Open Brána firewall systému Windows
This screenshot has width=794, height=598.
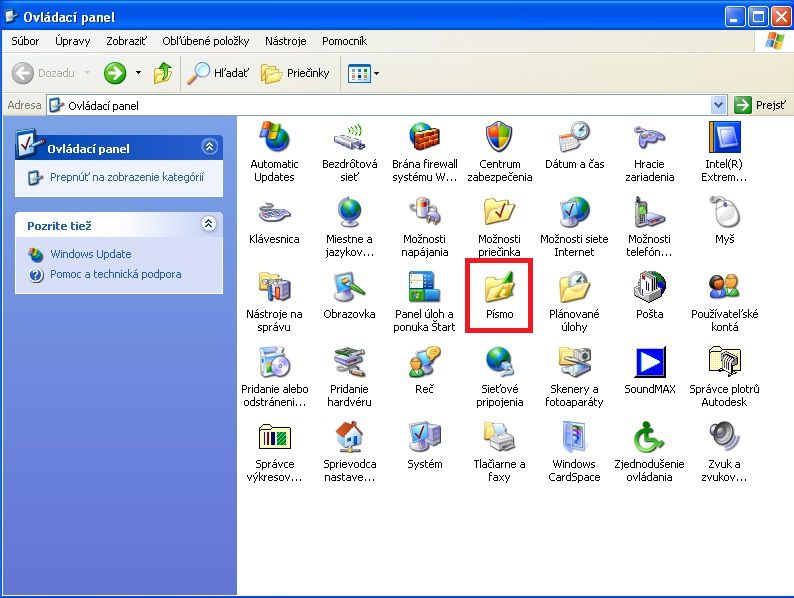[424, 152]
